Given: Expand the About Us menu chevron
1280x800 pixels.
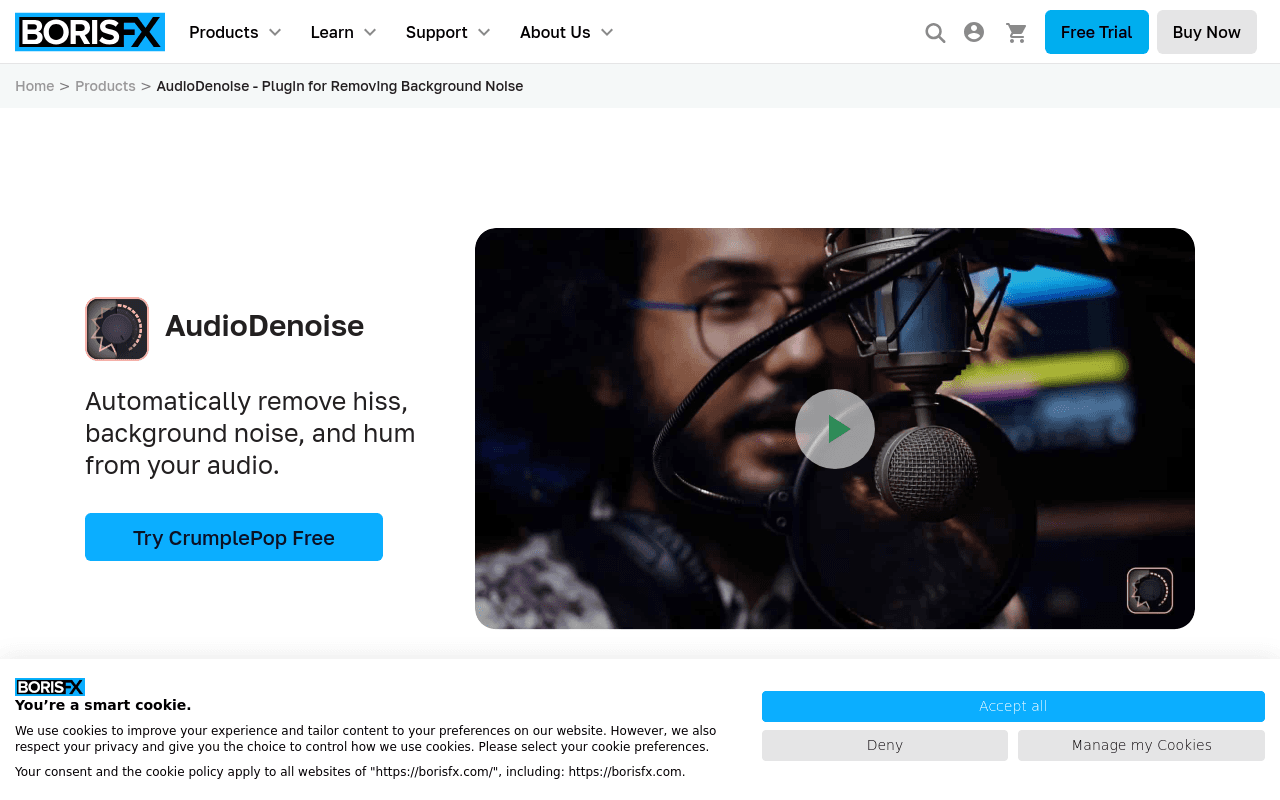Looking at the screenshot, I should tap(607, 32).
